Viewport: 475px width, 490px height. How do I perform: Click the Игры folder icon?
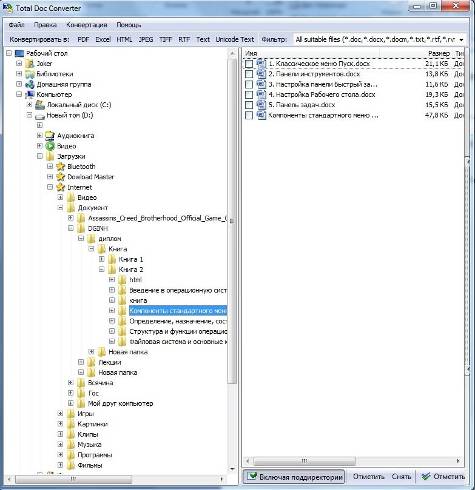(x=71, y=413)
